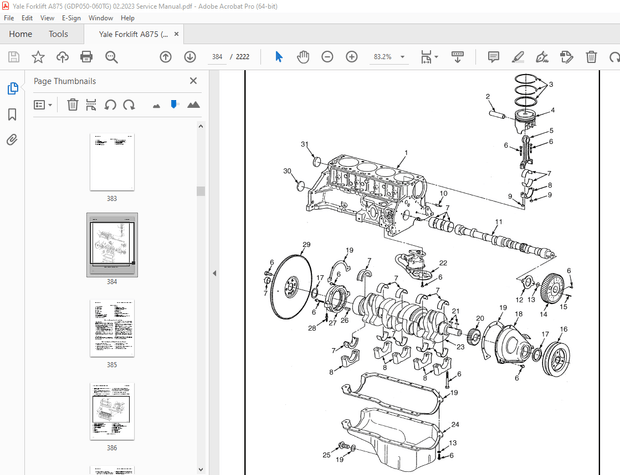
Task: Activate the arrow selection tool
Action: point(279,57)
